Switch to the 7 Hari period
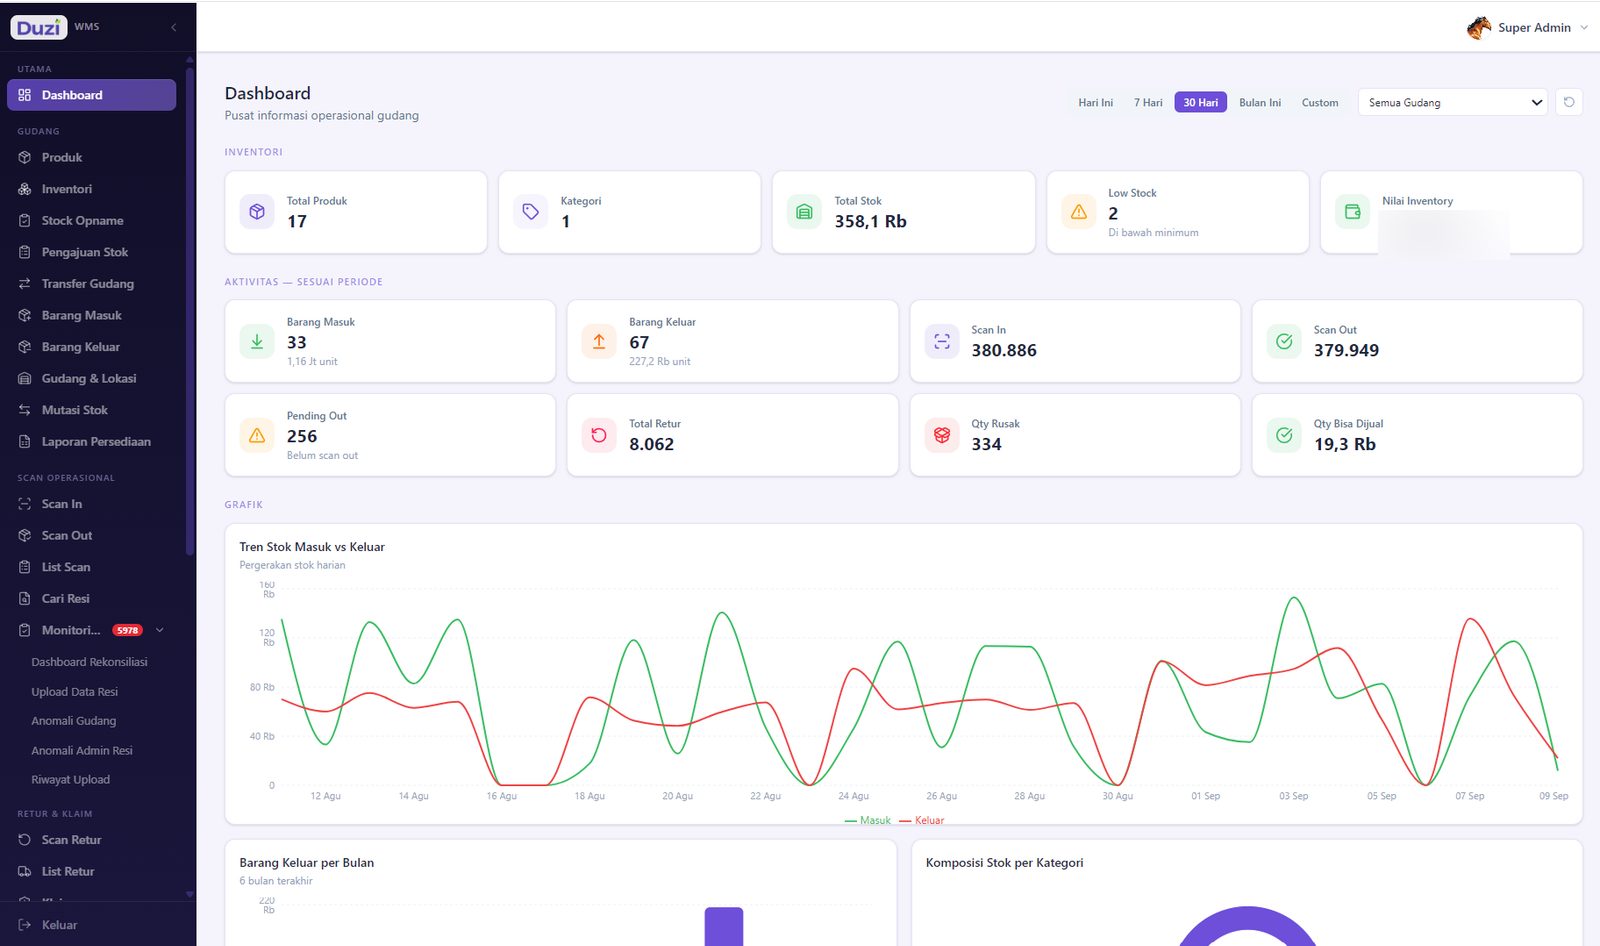This screenshot has width=1600, height=946. point(1148,102)
